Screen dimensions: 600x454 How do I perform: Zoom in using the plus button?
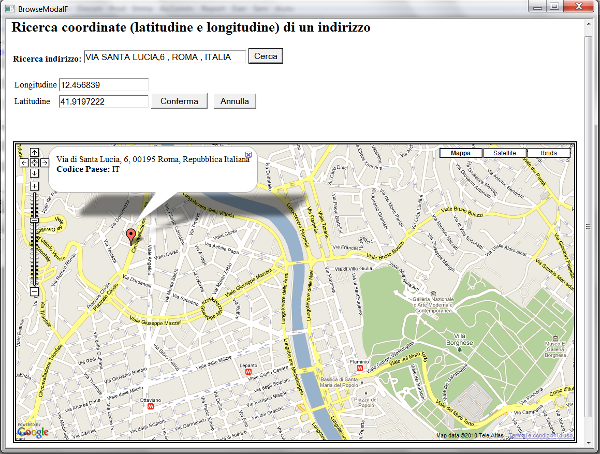pyautogui.click(x=34, y=186)
